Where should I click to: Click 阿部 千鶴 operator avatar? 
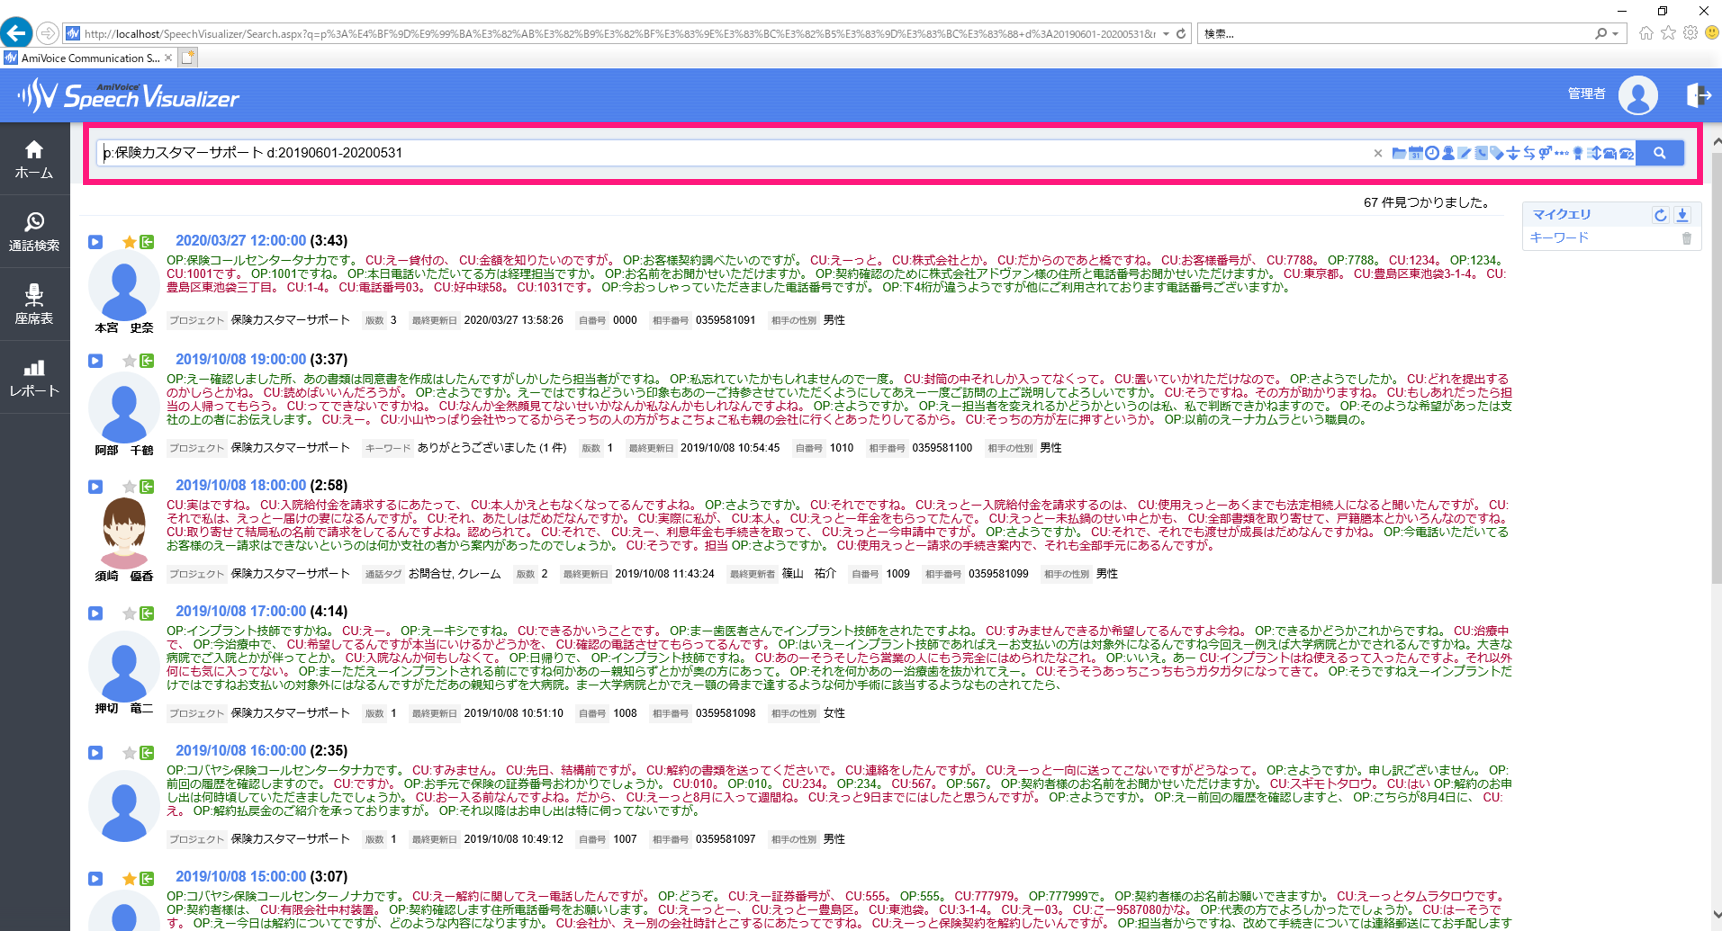pos(124,410)
